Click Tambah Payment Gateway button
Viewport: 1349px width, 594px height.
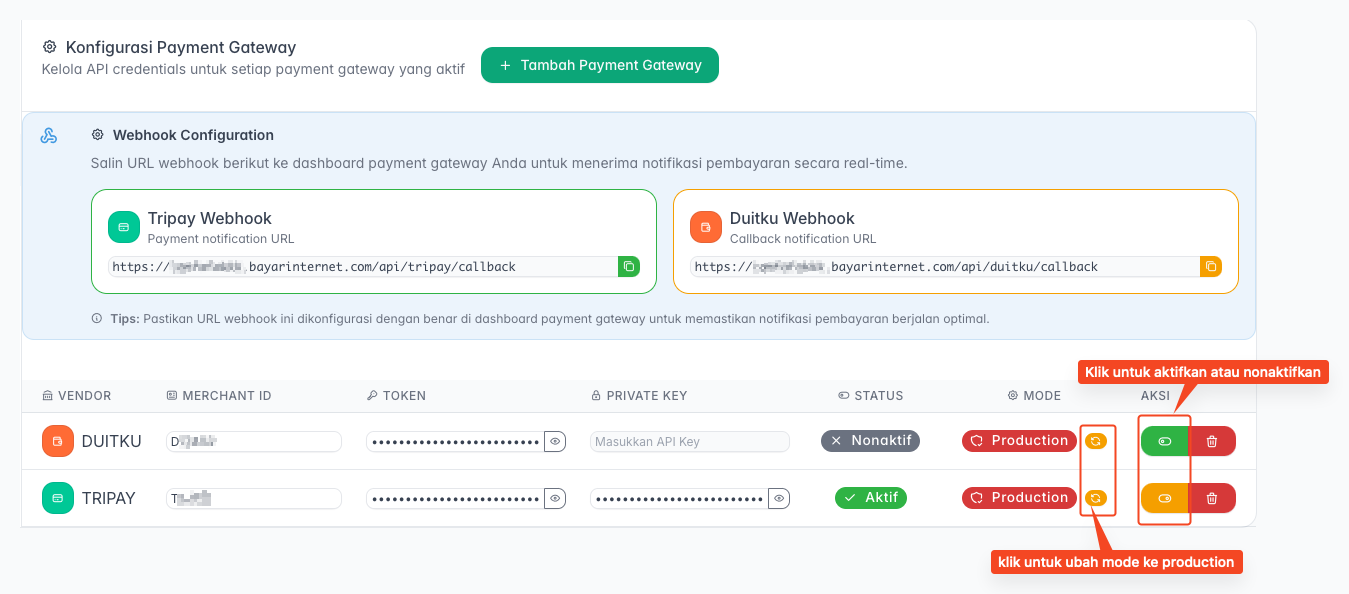(x=600, y=65)
